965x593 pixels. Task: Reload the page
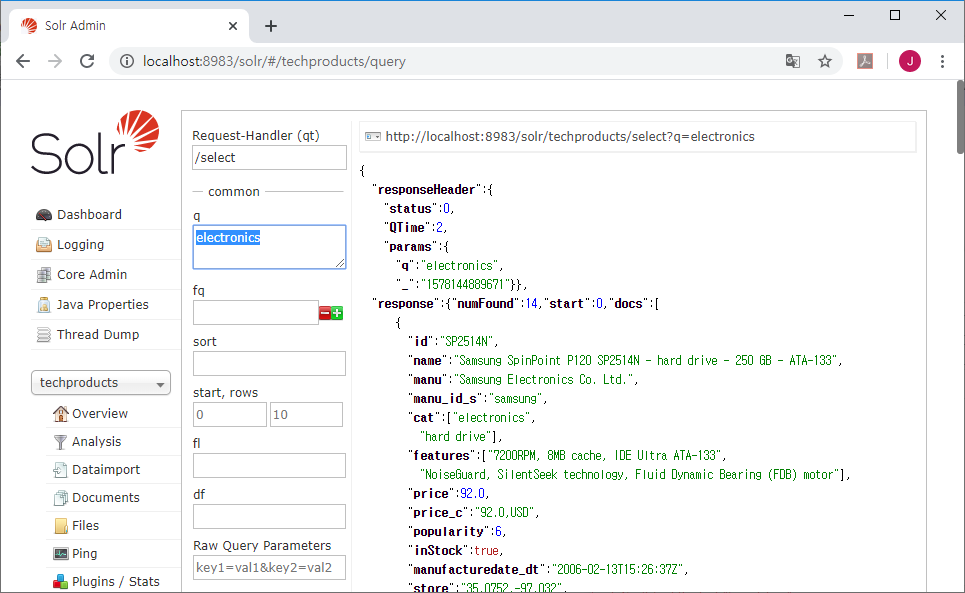coord(87,61)
